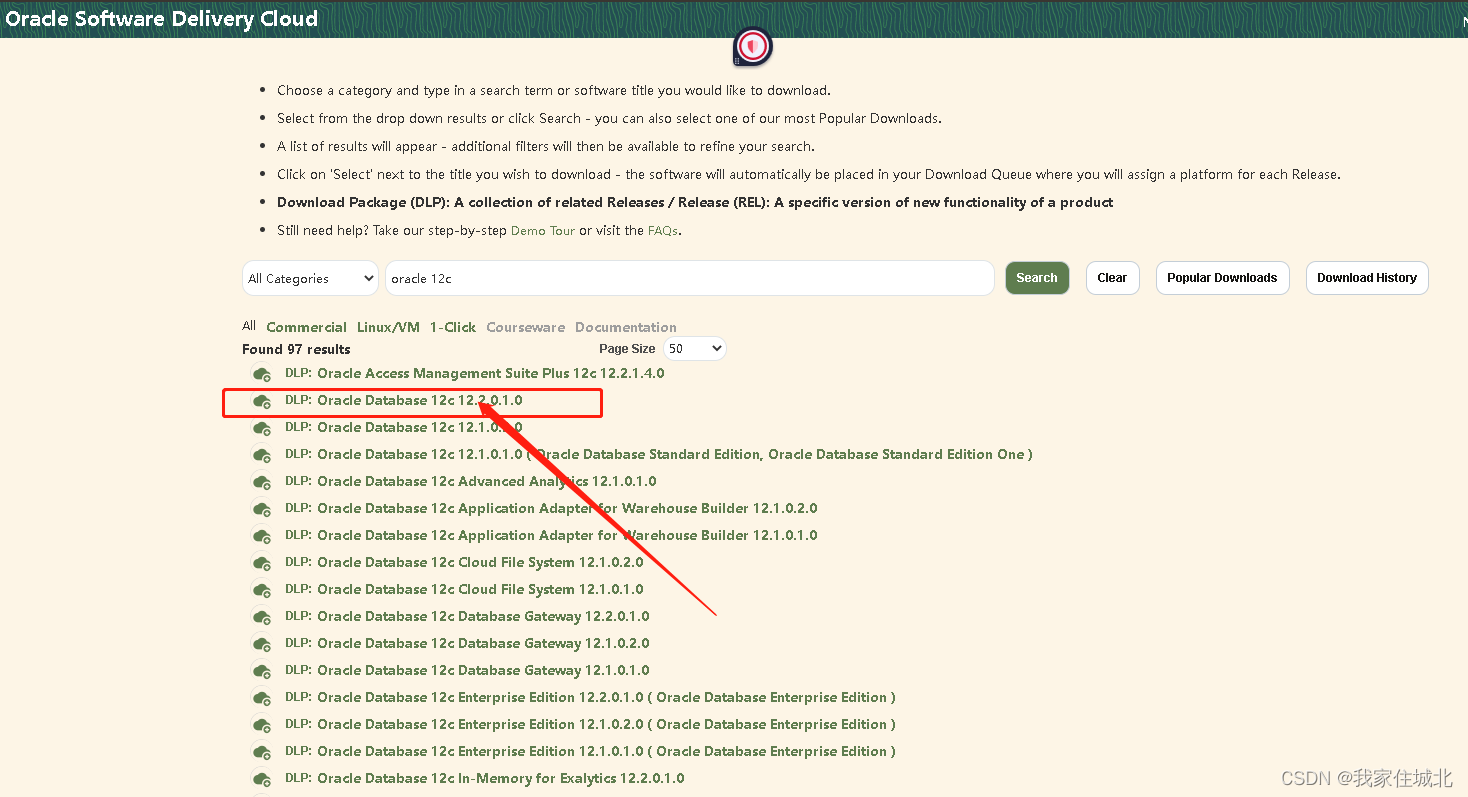Click cloud download icon for Oracle Database 12c 12.2.0.1.0
This screenshot has height=797, width=1468.
(x=262, y=401)
